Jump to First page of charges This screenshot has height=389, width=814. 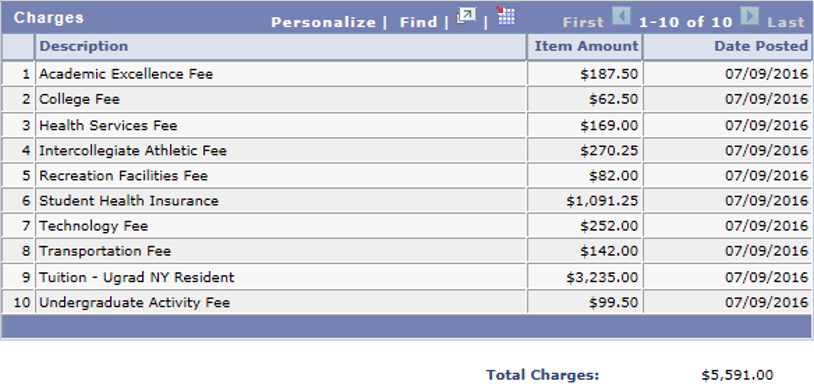point(583,22)
